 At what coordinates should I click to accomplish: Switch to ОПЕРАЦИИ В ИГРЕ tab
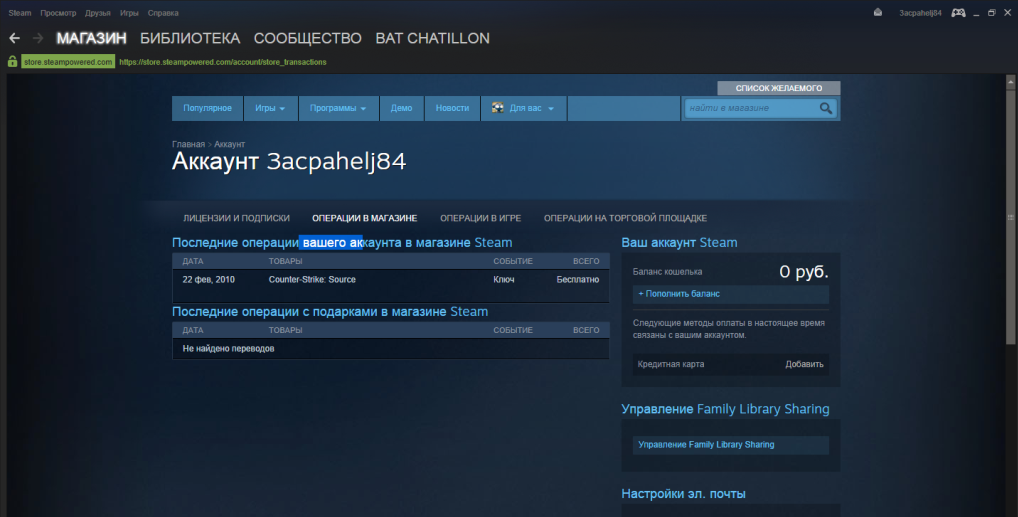pyautogui.click(x=480, y=218)
